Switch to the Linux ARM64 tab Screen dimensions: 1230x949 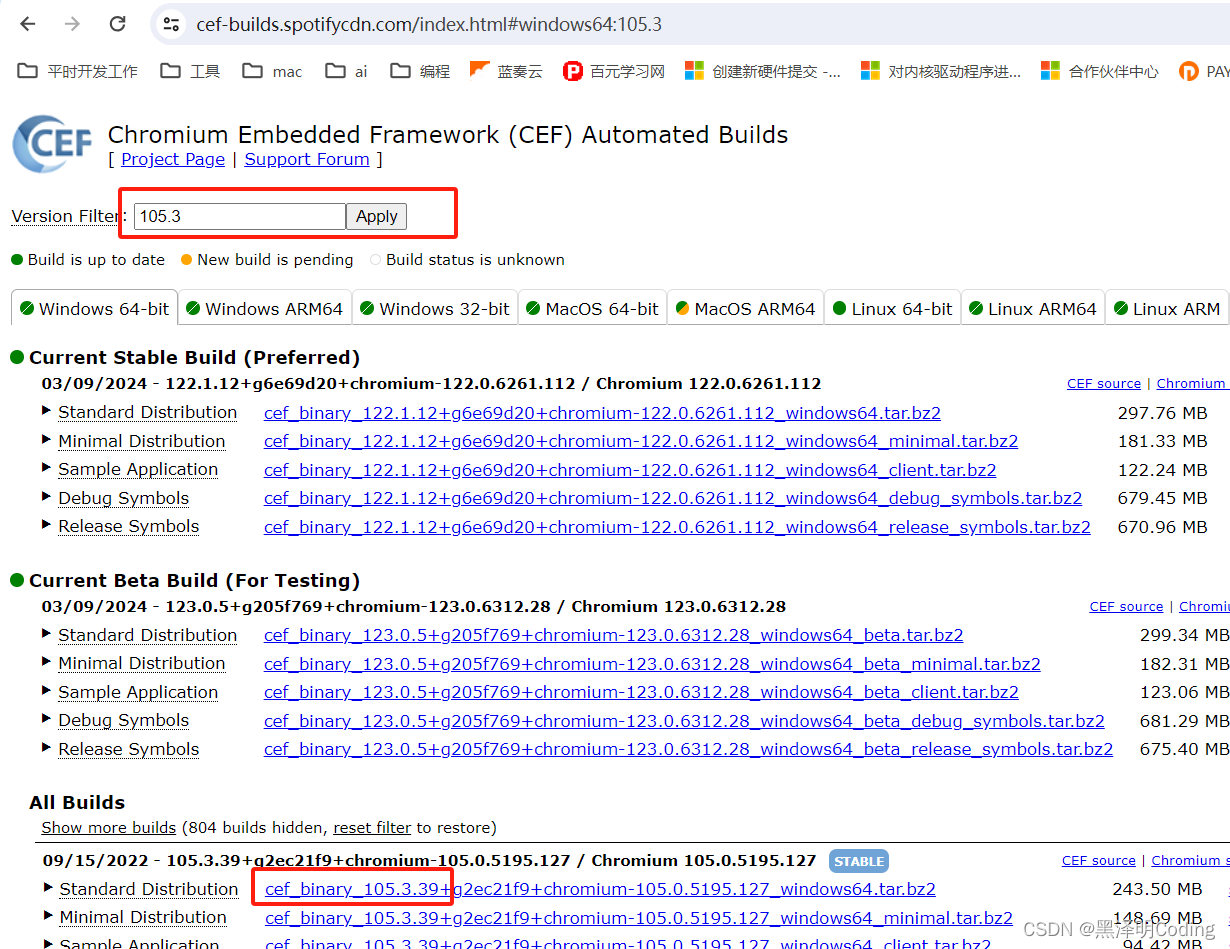point(1032,308)
